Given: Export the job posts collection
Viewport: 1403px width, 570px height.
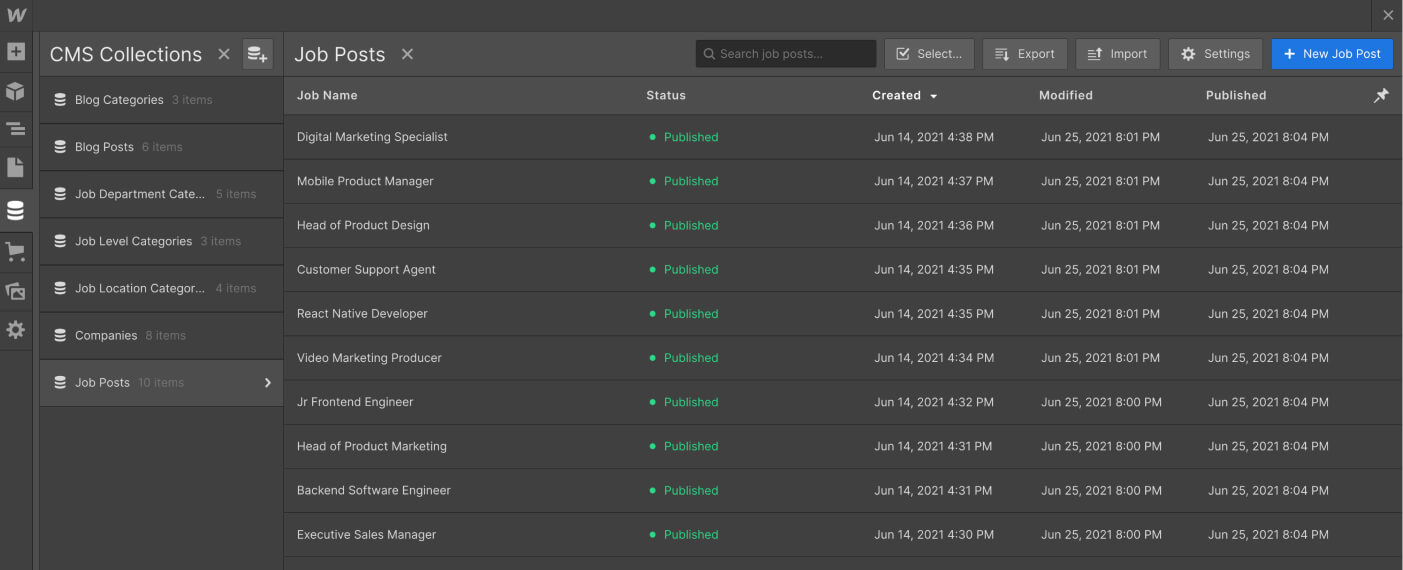Looking at the screenshot, I should (x=1025, y=54).
